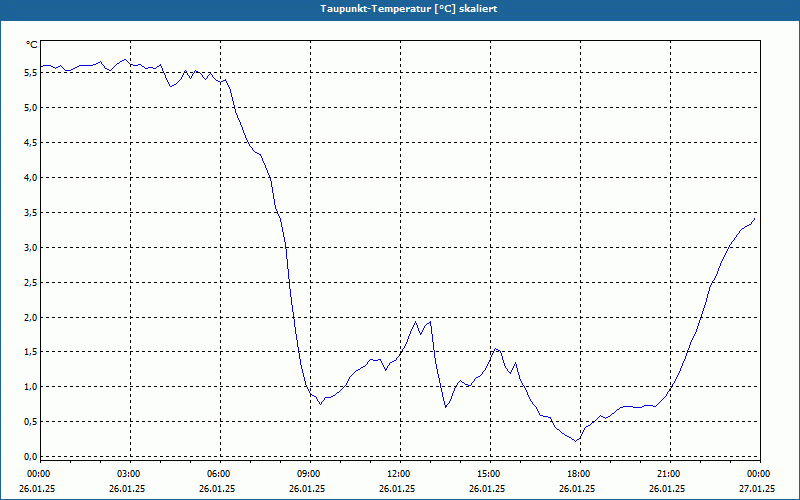800x500 pixels.
Task: Select the 2,5 y-axis value
Action: pyautogui.click(x=31, y=282)
